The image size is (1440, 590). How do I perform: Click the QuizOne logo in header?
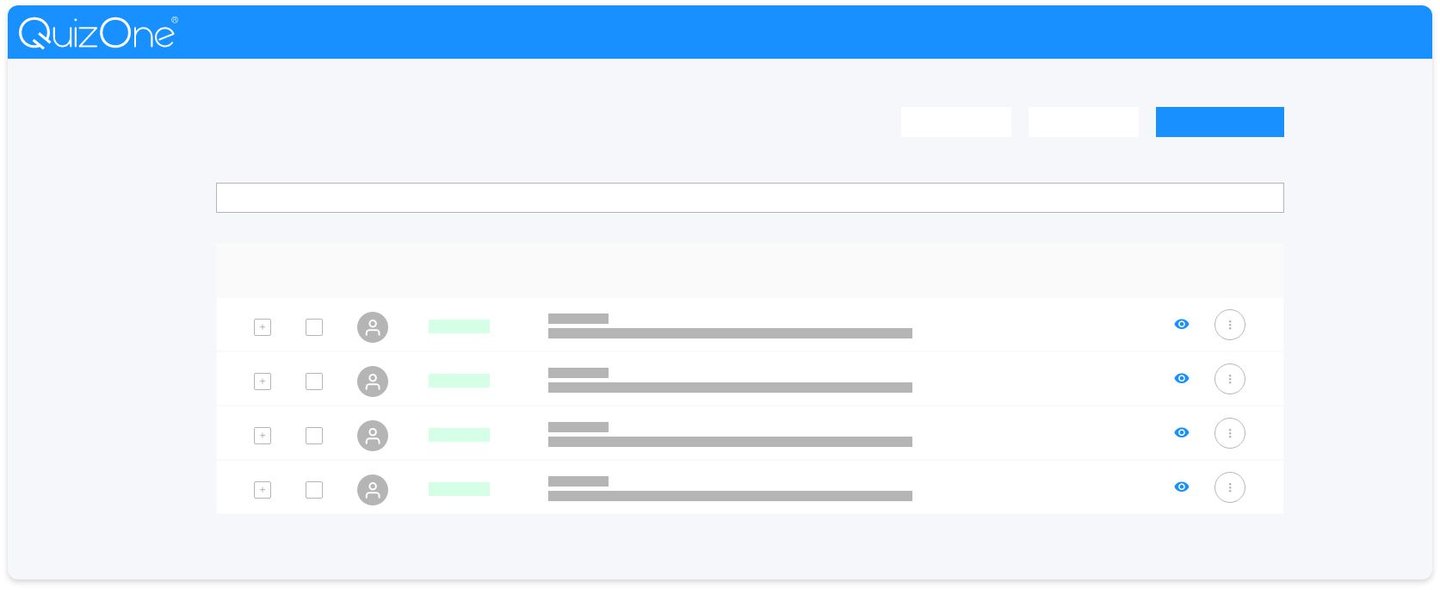pos(98,32)
